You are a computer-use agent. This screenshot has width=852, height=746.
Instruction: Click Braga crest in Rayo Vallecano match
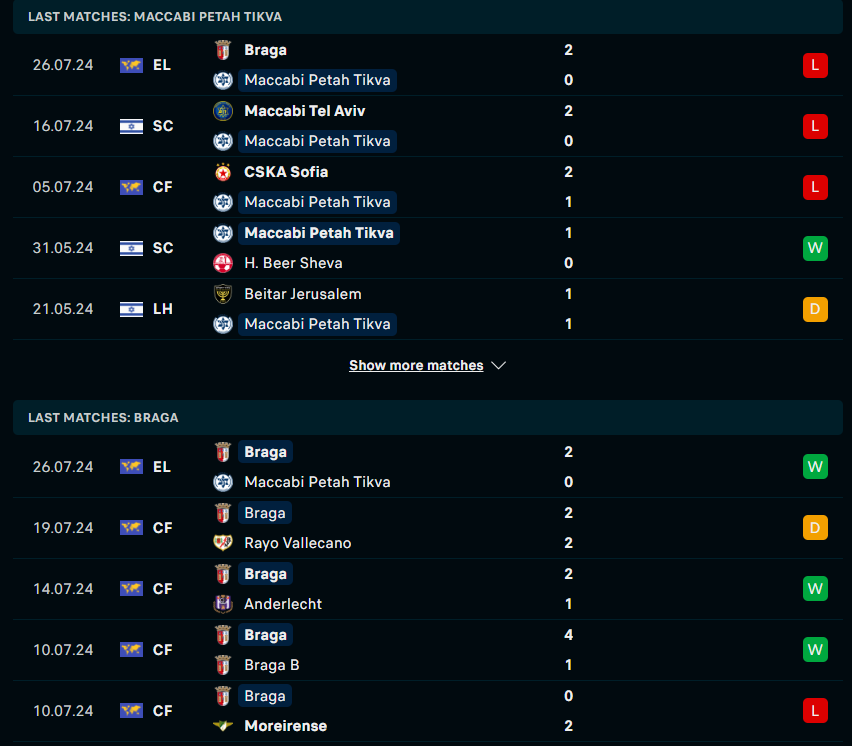click(223, 513)
